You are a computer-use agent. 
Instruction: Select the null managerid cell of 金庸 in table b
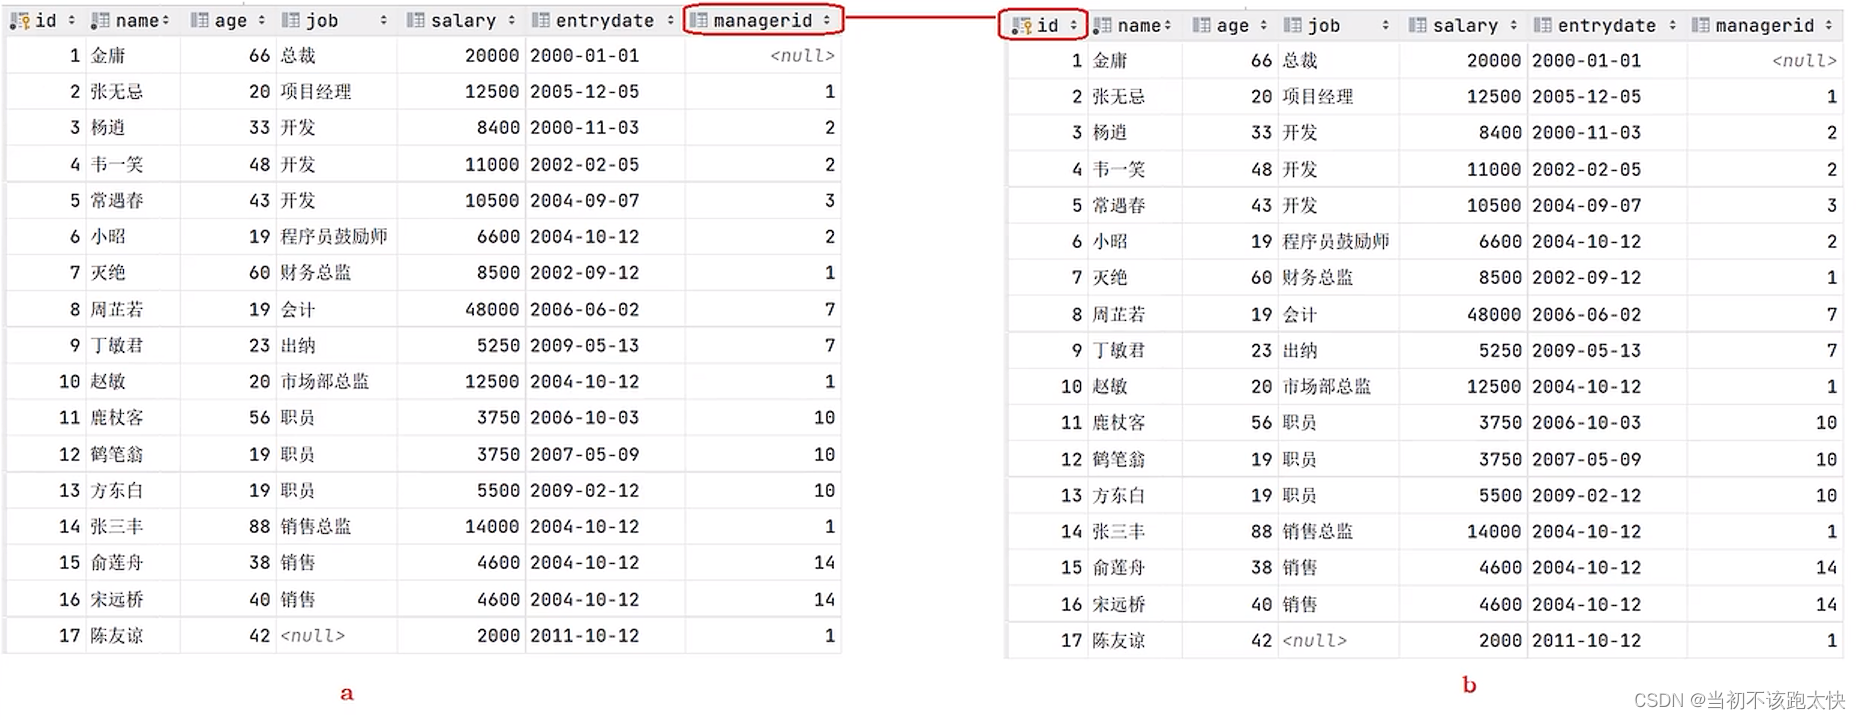pos(1804,61)
